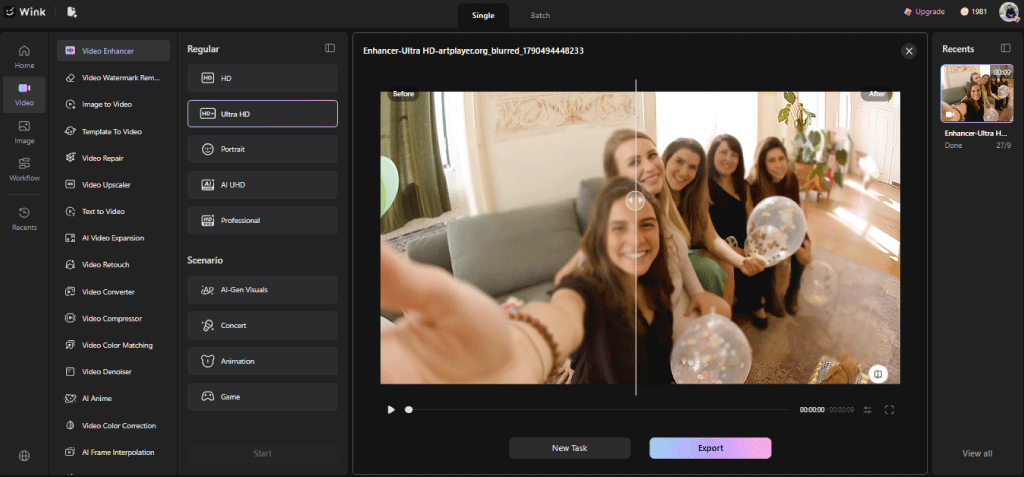Viewport: 1024px width, 477px height.
Task: Select Video Watermark Remover tool
Action: click(114, 78)
